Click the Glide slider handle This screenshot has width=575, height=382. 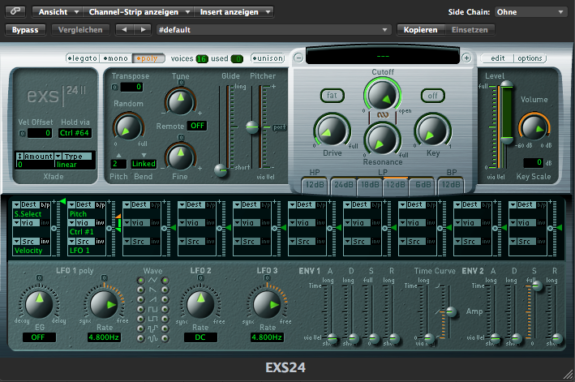tap(221, 170)
